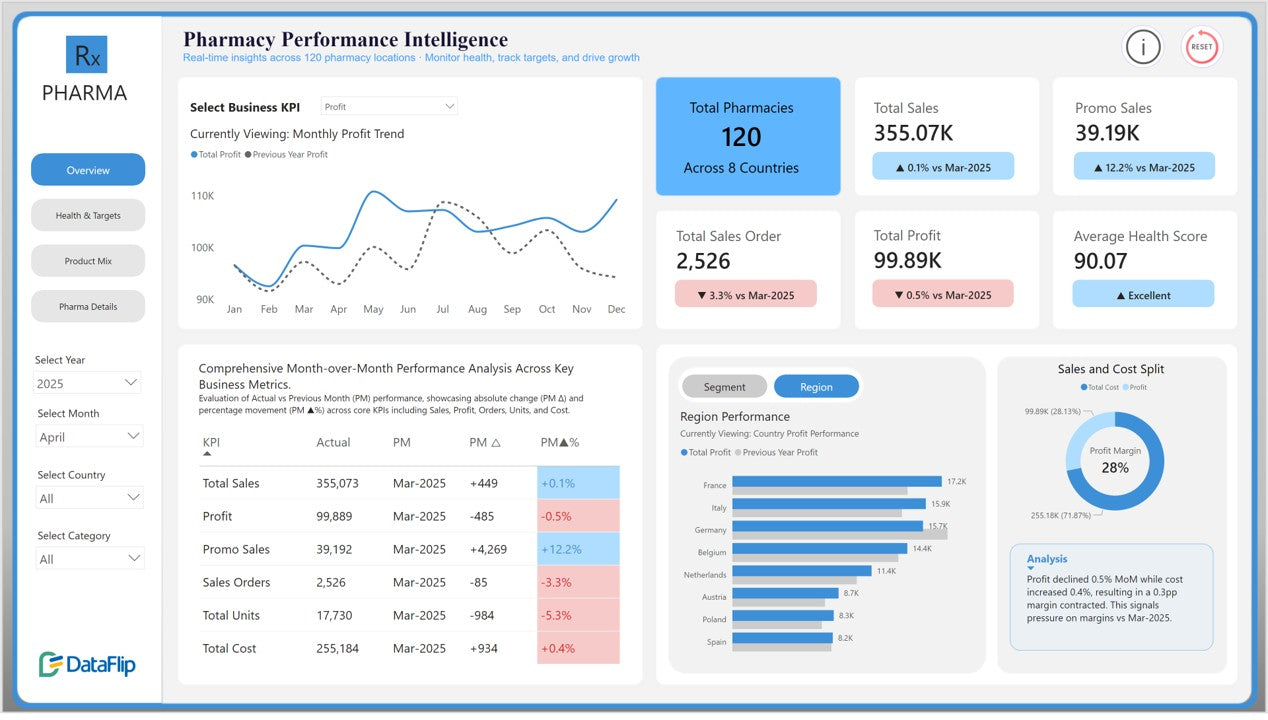Select the Region toggle
Viewport: 1268px width, 720px height.
click(x=816, y=387)
